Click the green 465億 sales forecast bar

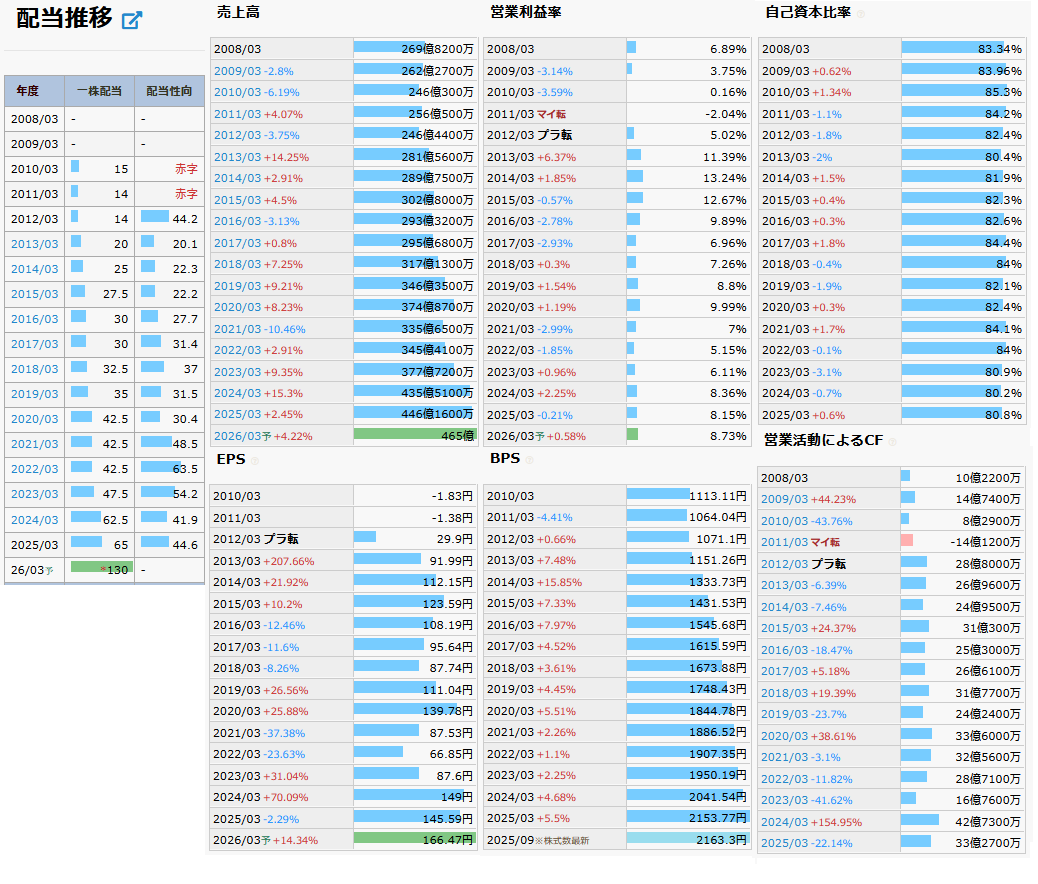point(414,436)
